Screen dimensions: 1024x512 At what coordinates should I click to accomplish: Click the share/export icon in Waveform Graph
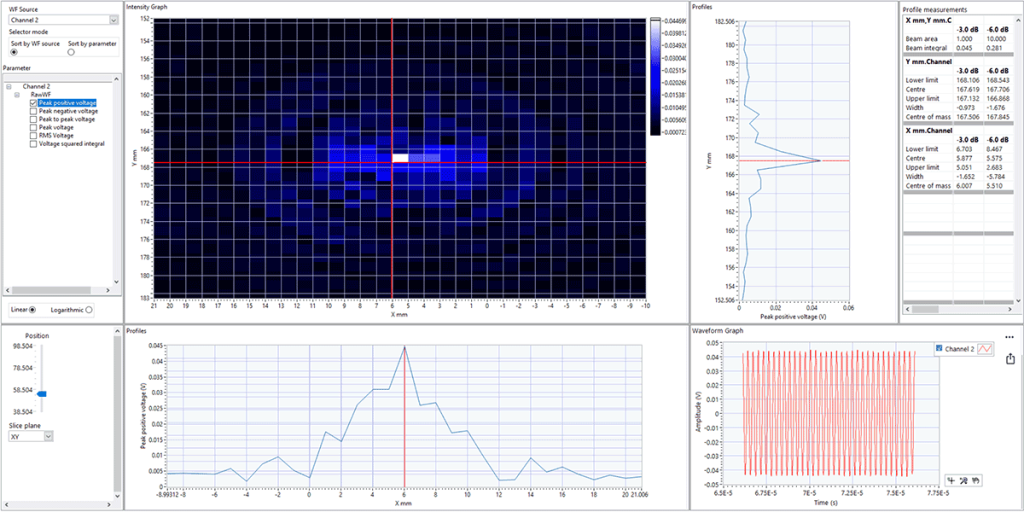[x=1009, y=359]
